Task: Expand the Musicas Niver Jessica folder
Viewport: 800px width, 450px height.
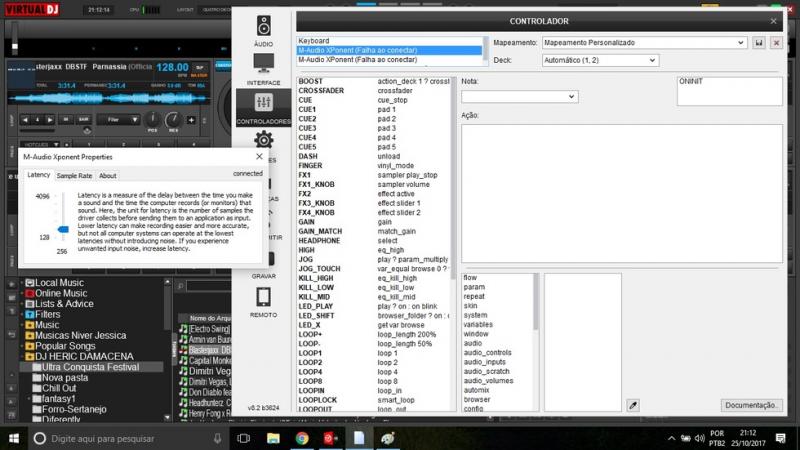Action: point(22,336)
